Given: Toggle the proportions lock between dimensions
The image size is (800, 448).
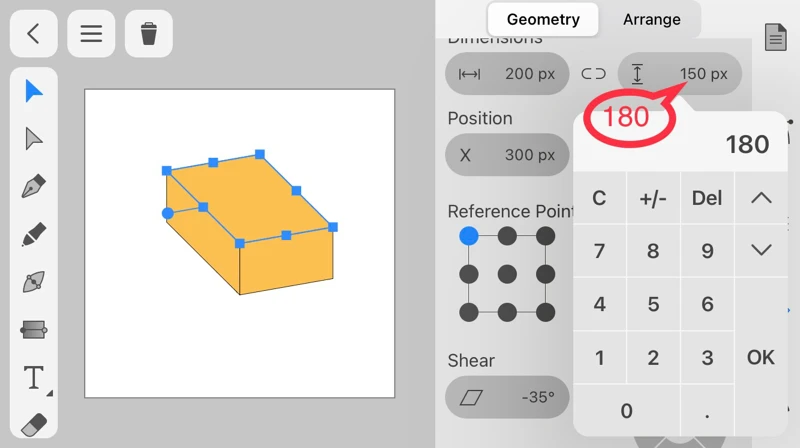Looking at the screenshot, I should 593,74.
